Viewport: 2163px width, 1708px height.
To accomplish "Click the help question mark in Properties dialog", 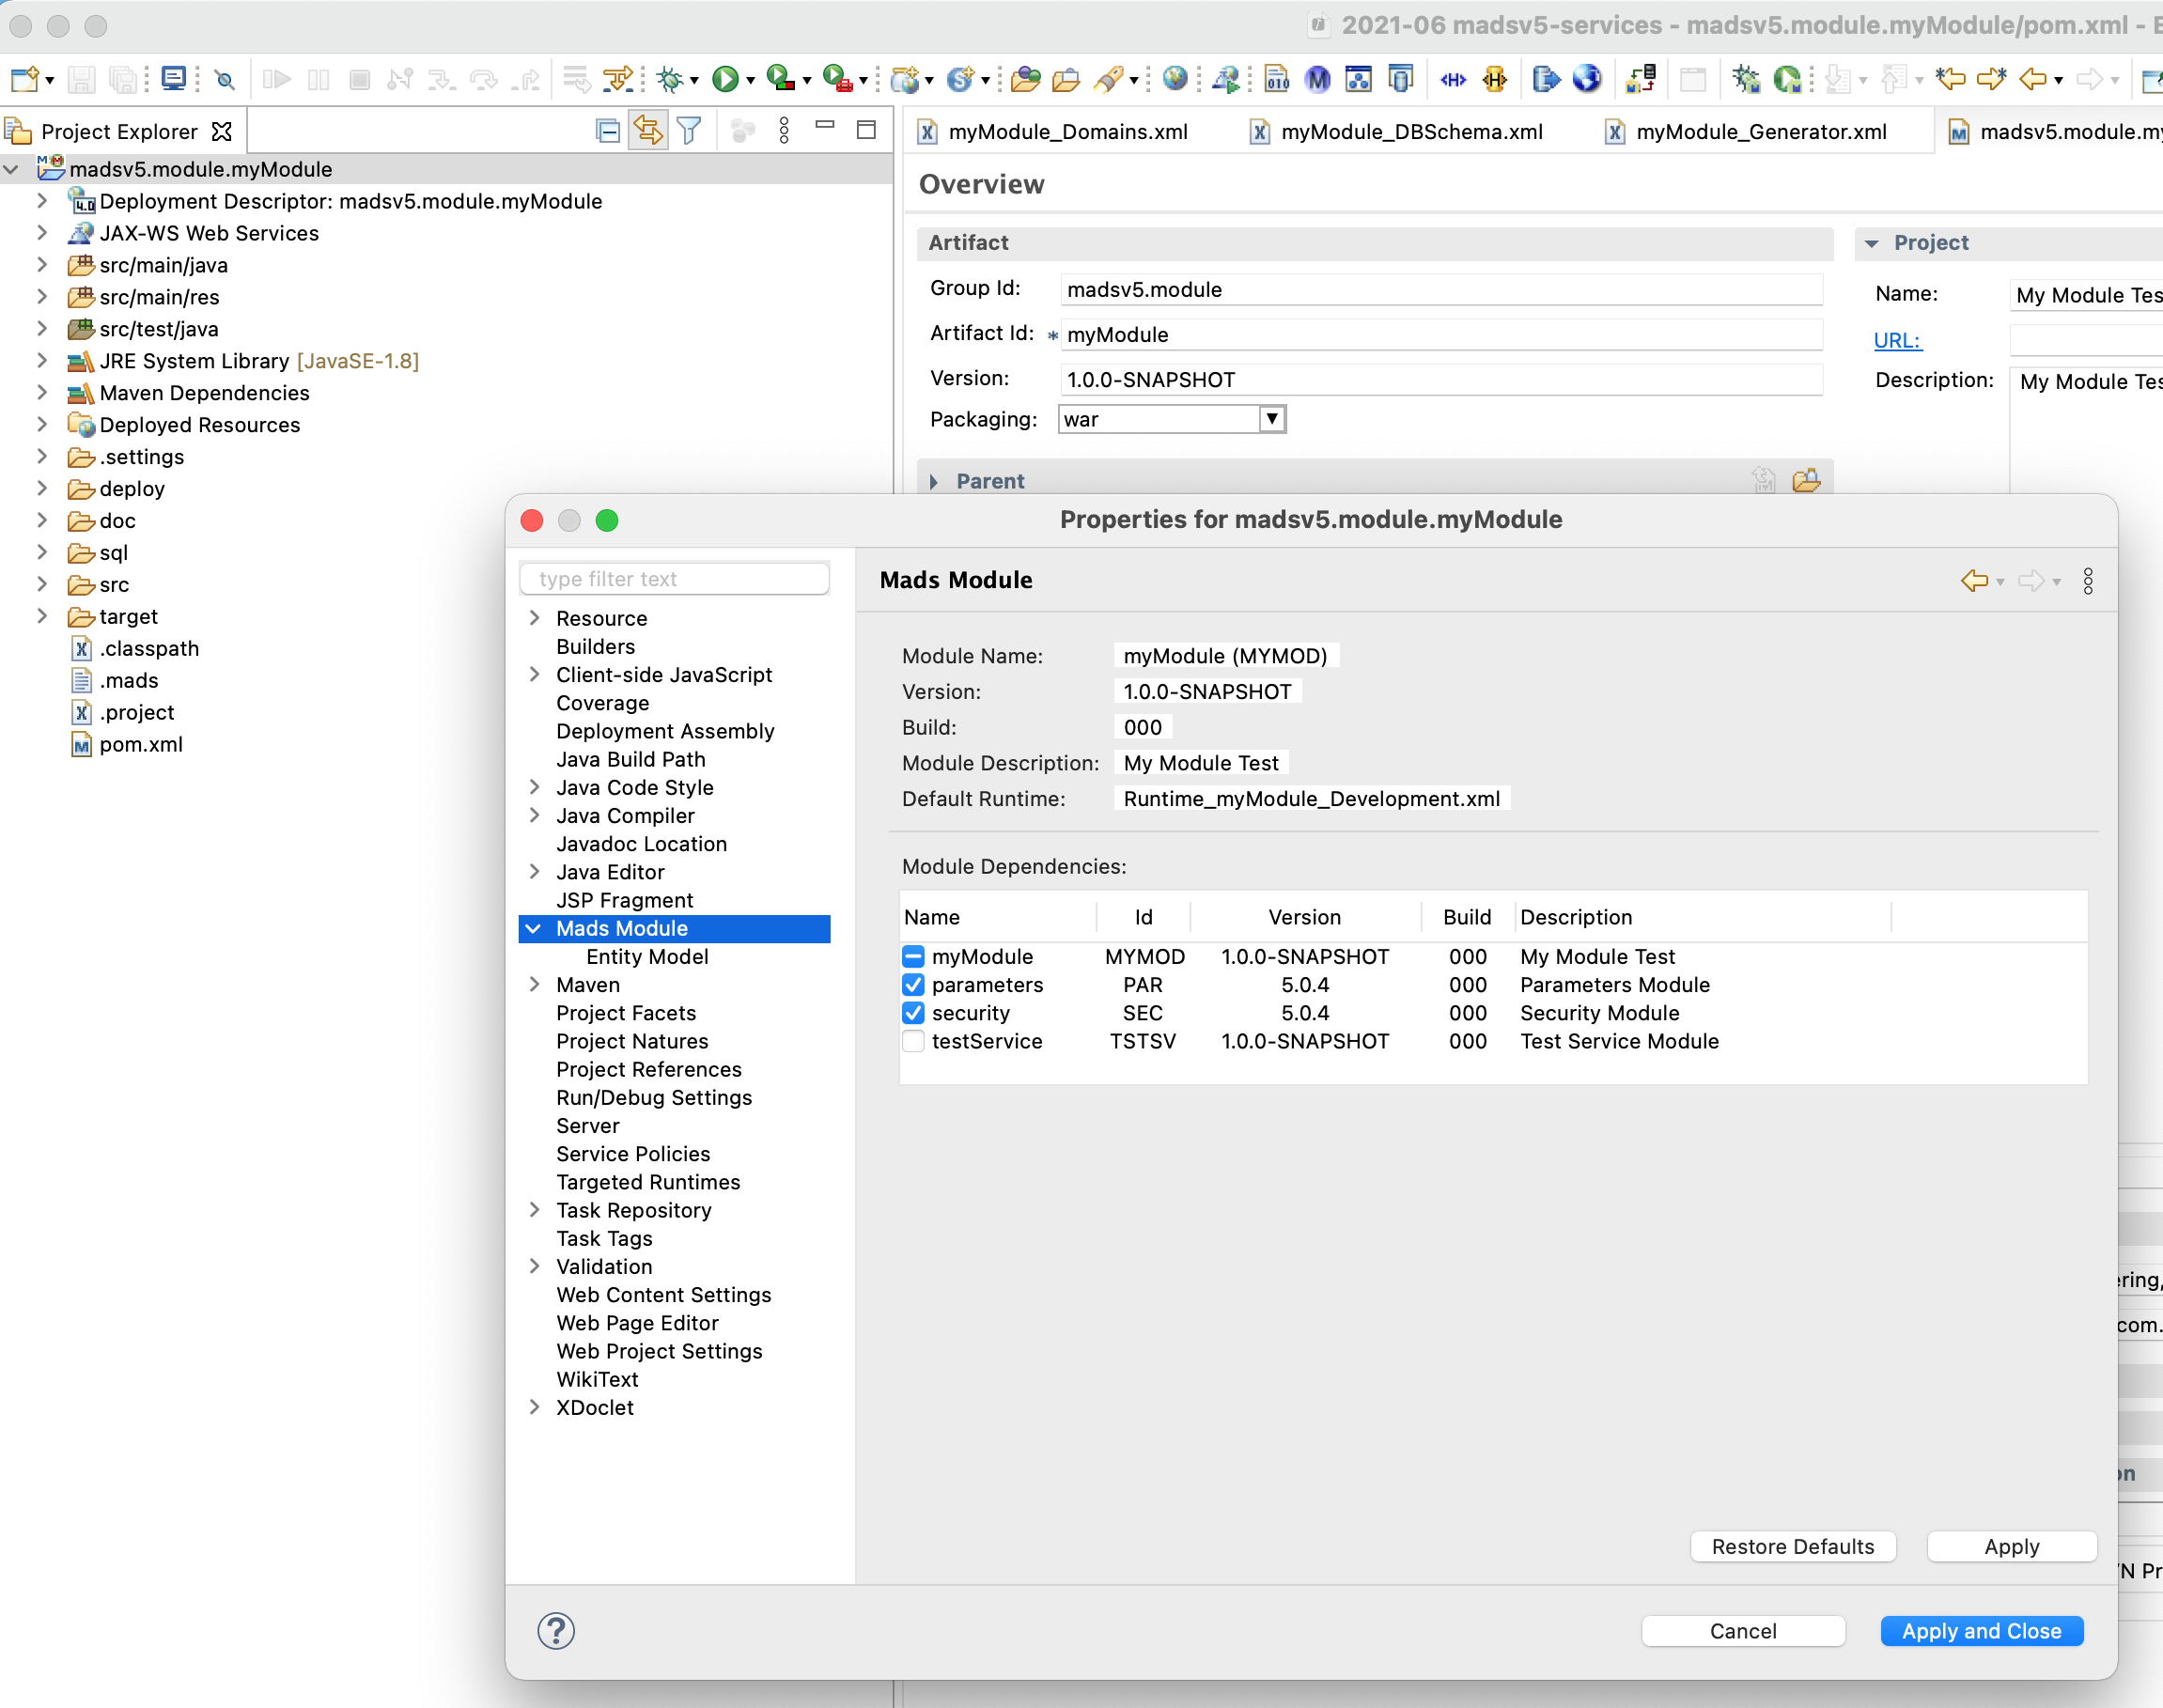I will coord(556,1630).
